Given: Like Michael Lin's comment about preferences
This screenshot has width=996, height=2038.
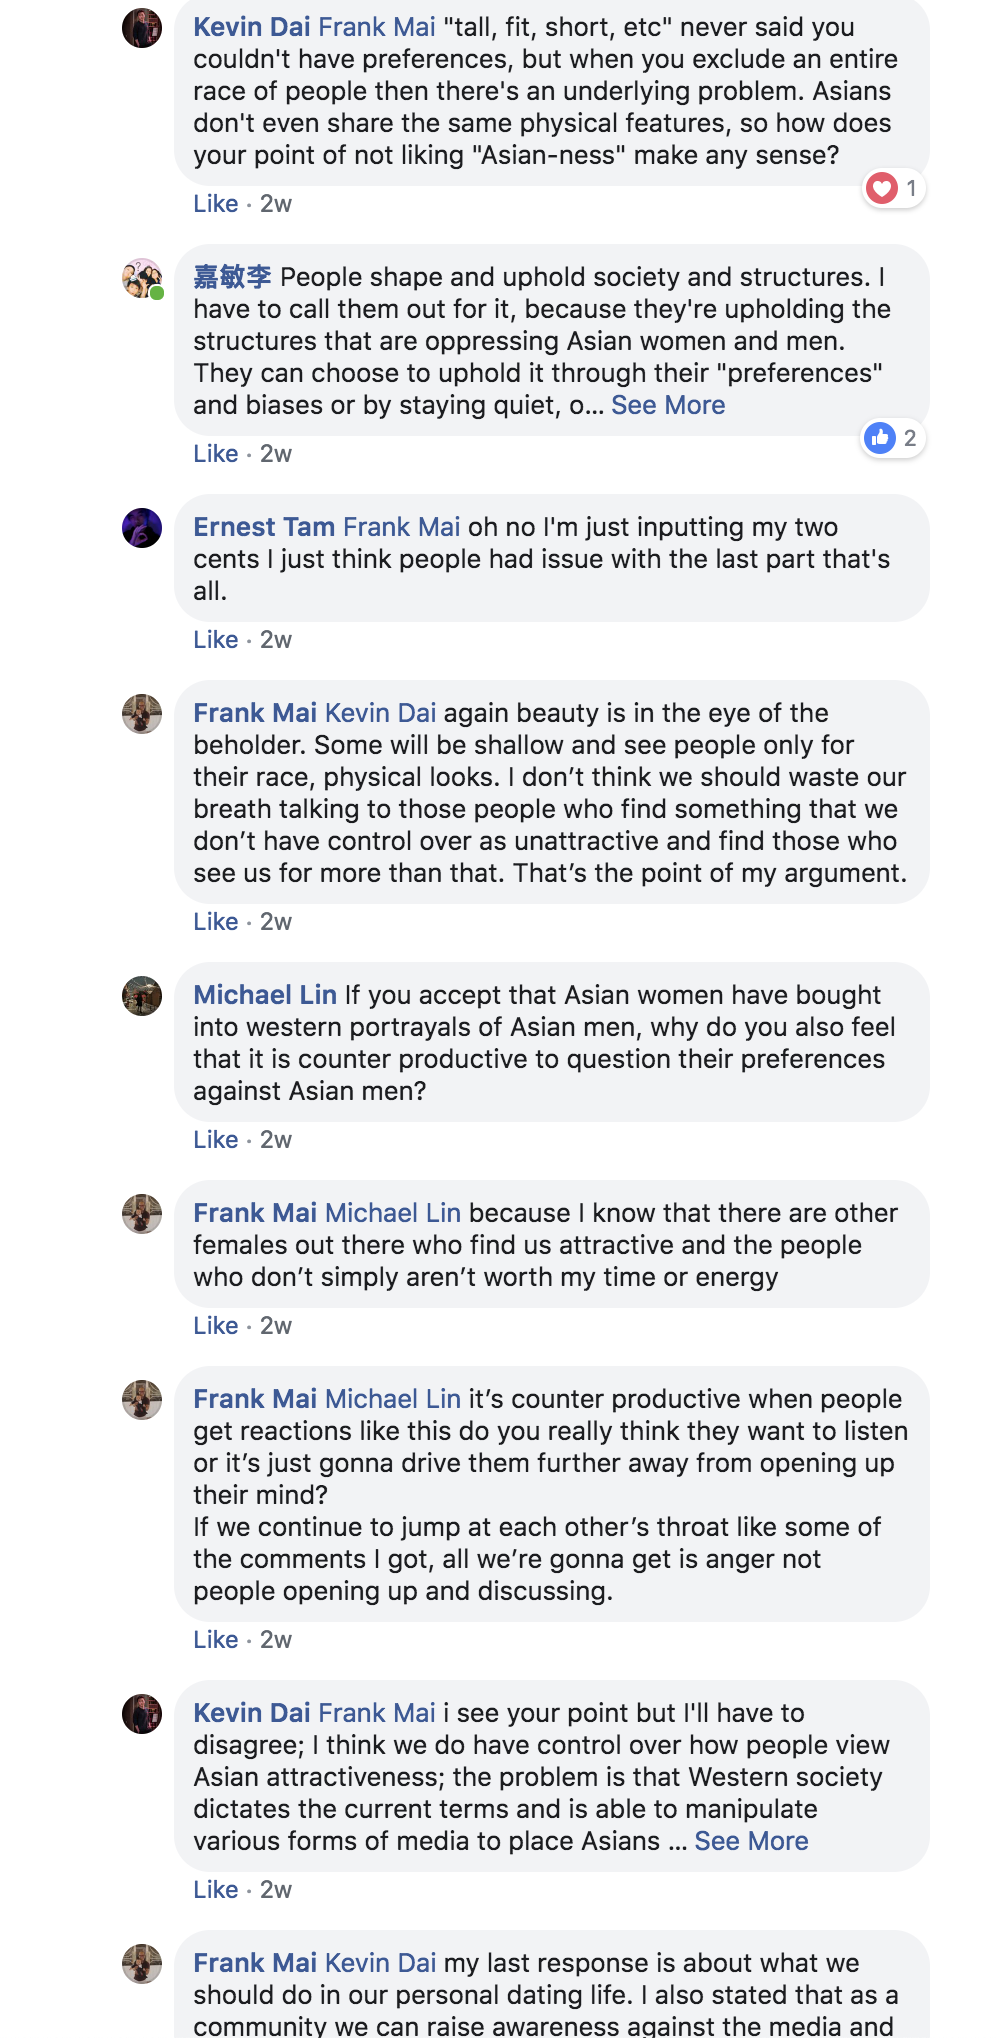Looking at the screenshot, I should 215,1139.
